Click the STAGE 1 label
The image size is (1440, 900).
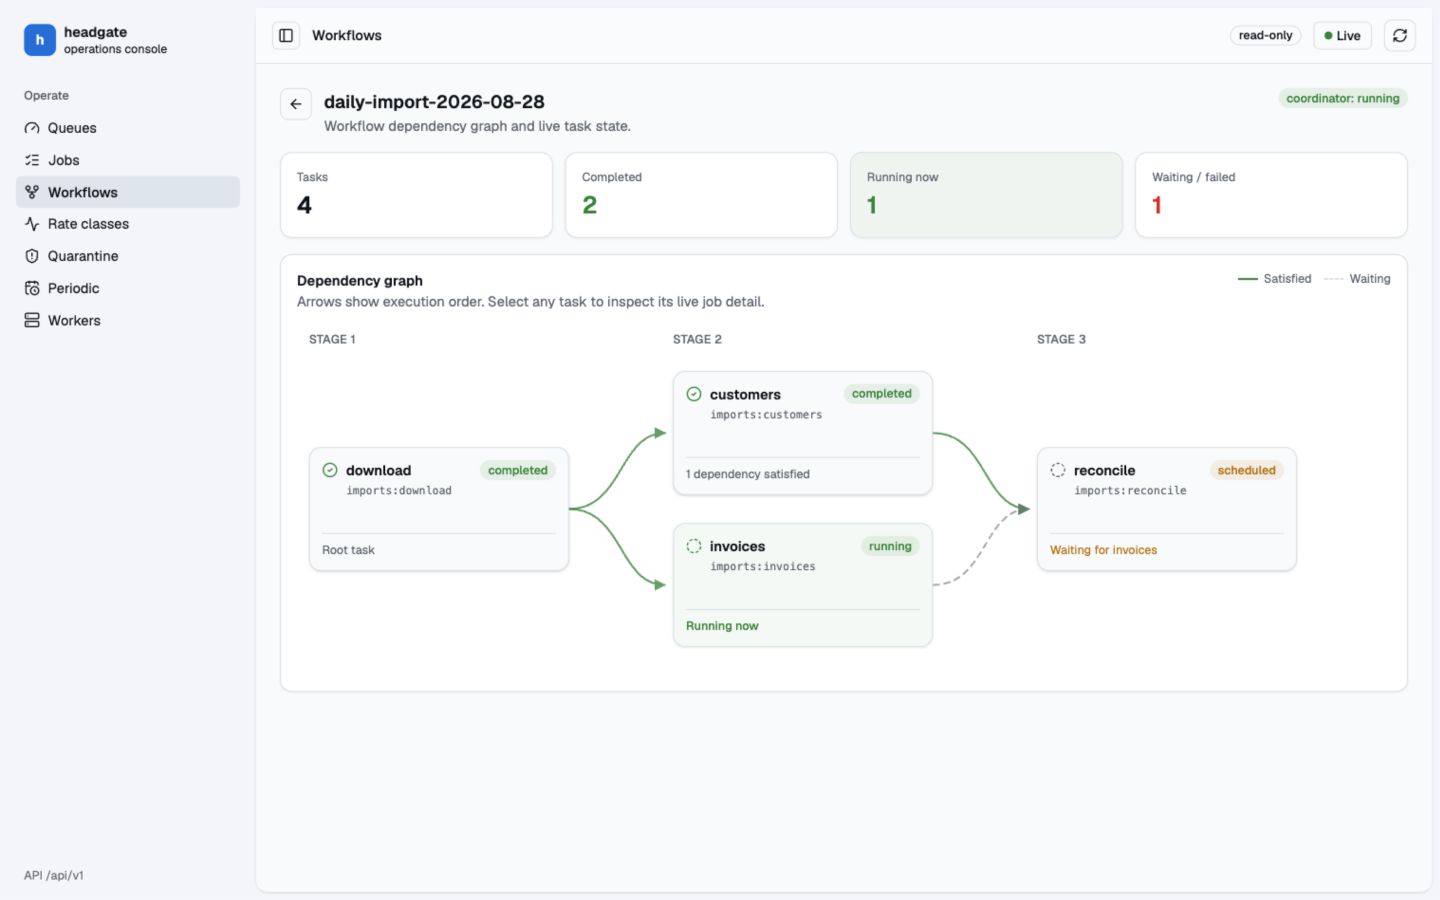332,340
